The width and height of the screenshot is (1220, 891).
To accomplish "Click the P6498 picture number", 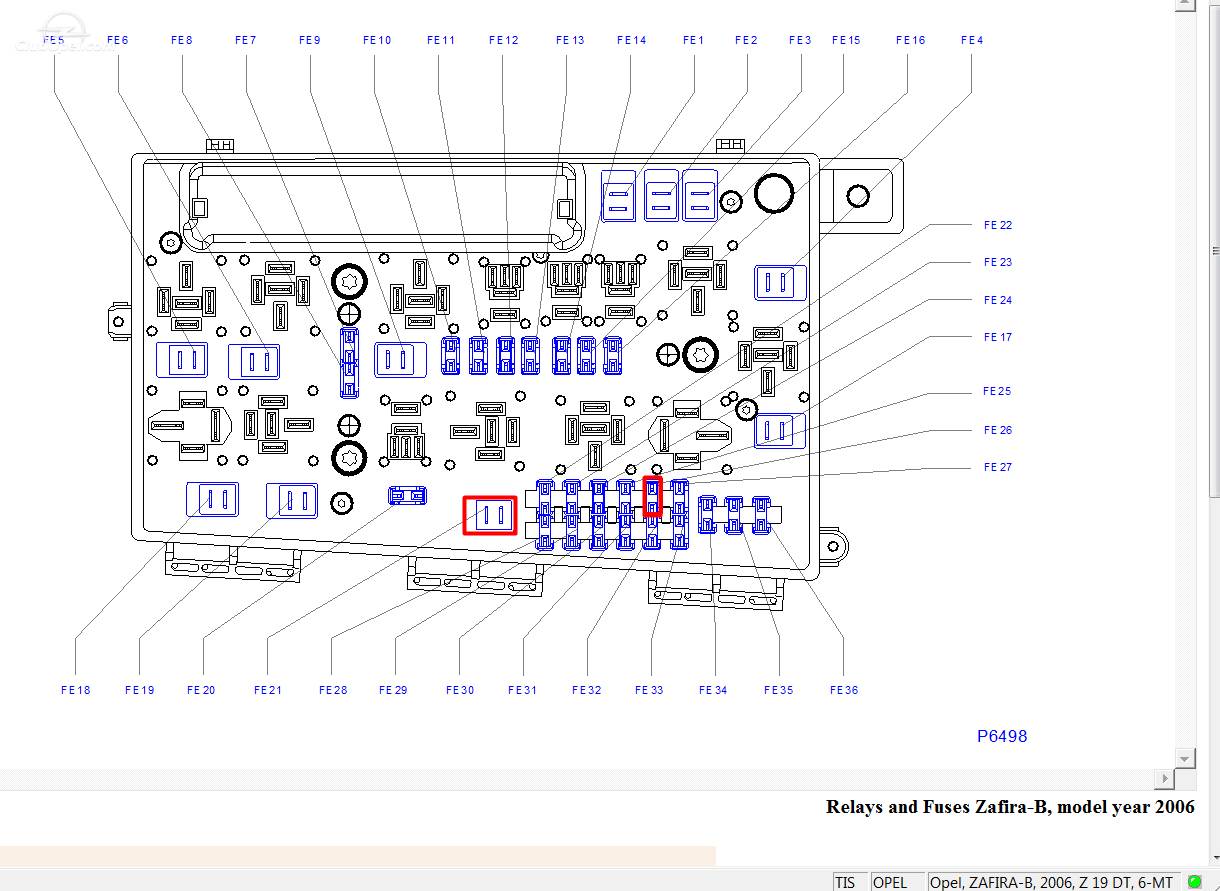I will (x=1002, y=736).
